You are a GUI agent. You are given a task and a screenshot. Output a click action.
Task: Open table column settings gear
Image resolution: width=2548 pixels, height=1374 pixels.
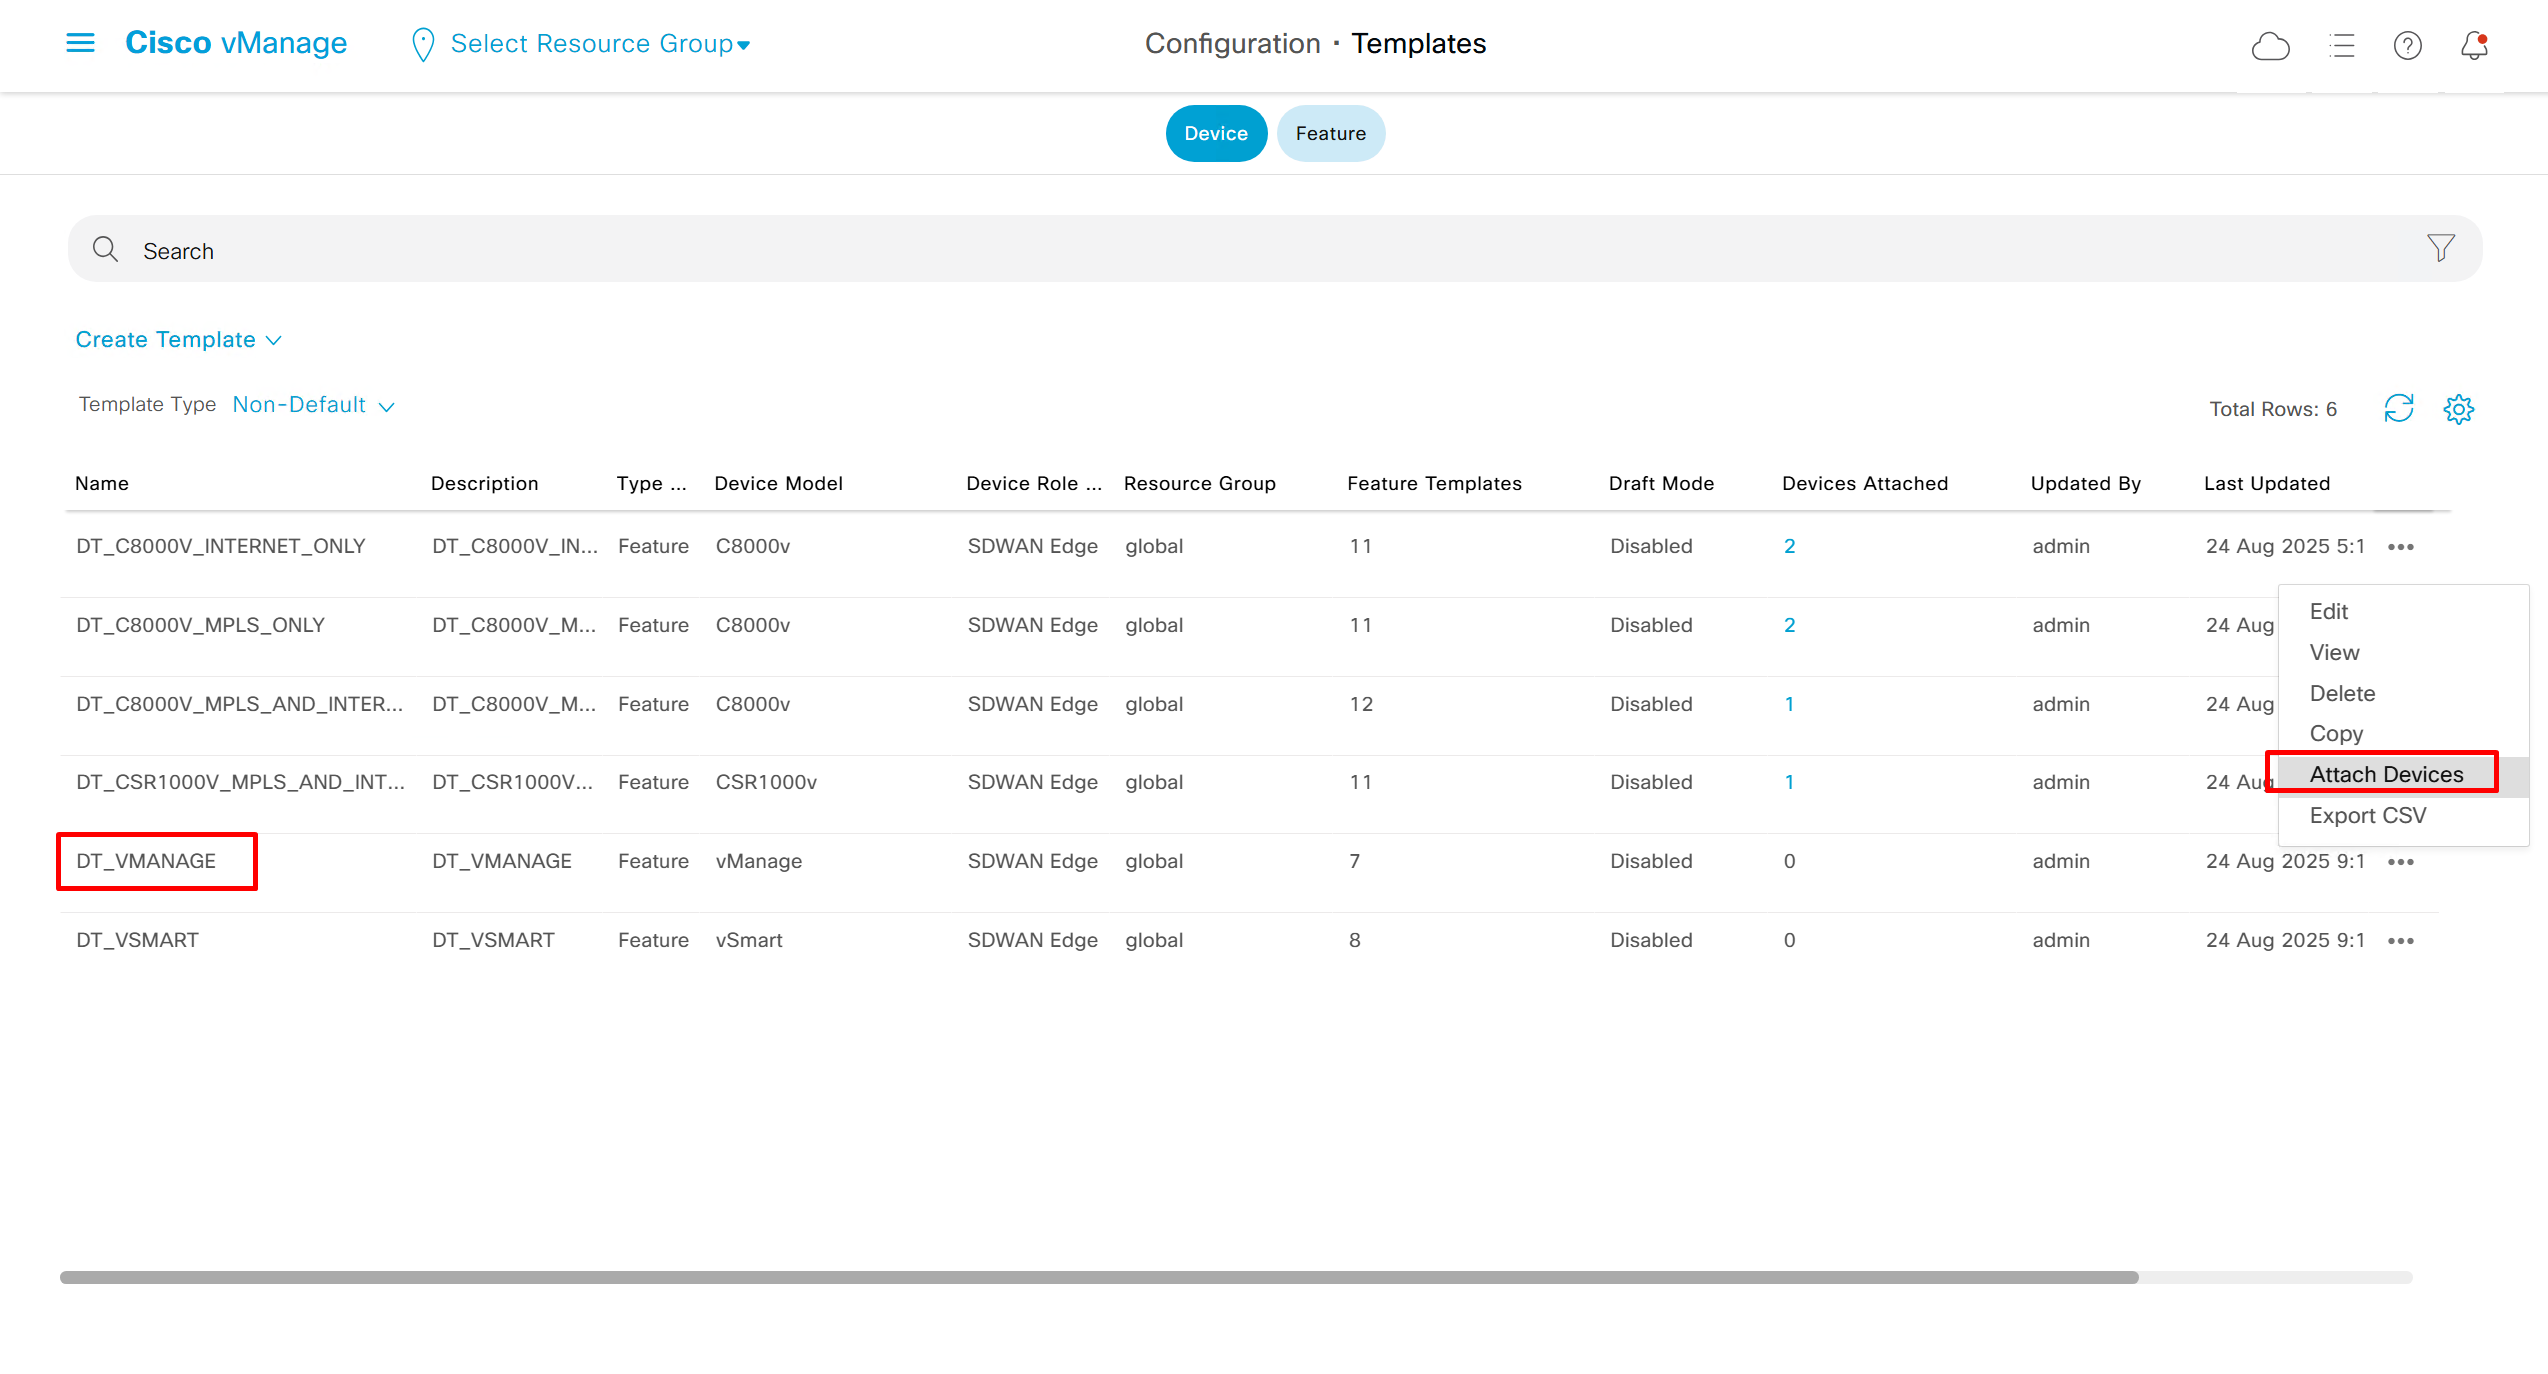(x=2458, y=408)
